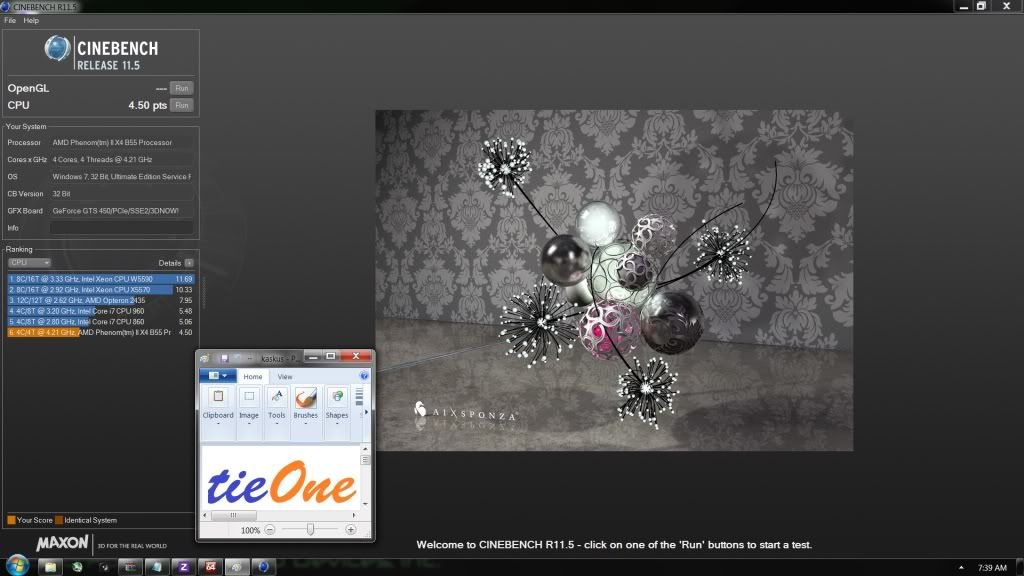Click the empty Info input field
The width and height of the screenshot is (1024, 576).
pyautogui.click(x=121, y=228)
